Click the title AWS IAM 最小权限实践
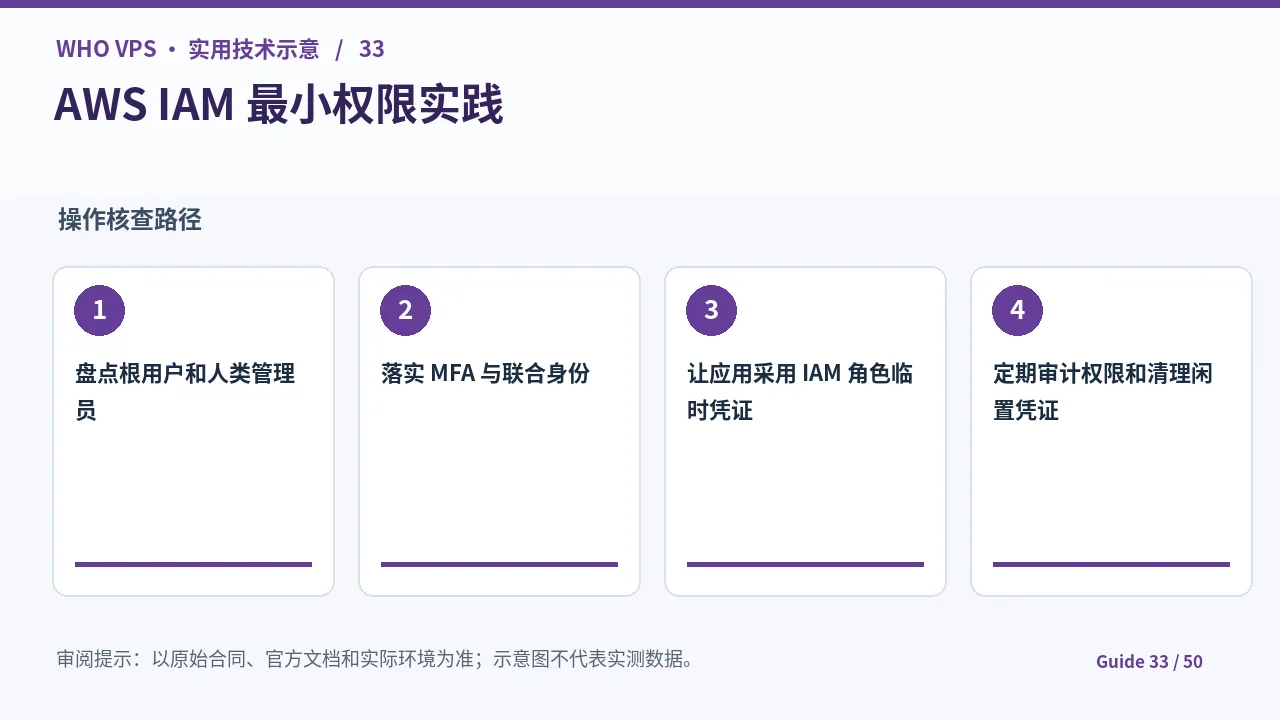Image resolution: width=1280 pixels, height=720 pixels. 278,105
